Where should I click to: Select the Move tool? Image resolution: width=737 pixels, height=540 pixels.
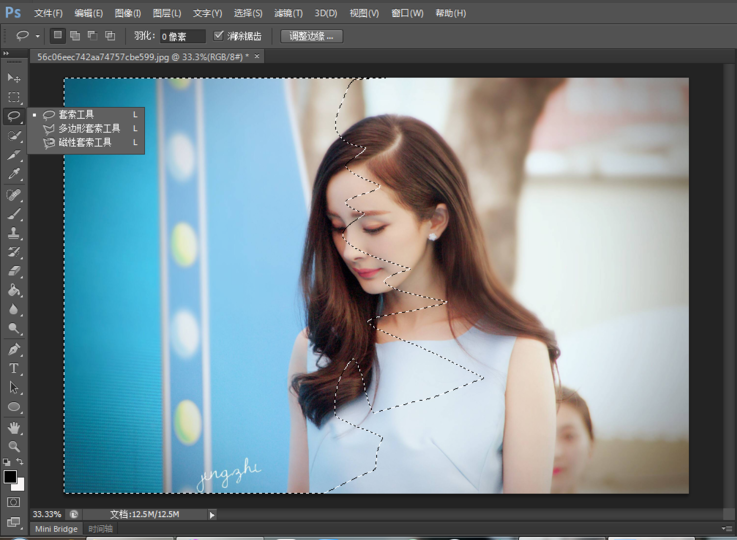14,78
